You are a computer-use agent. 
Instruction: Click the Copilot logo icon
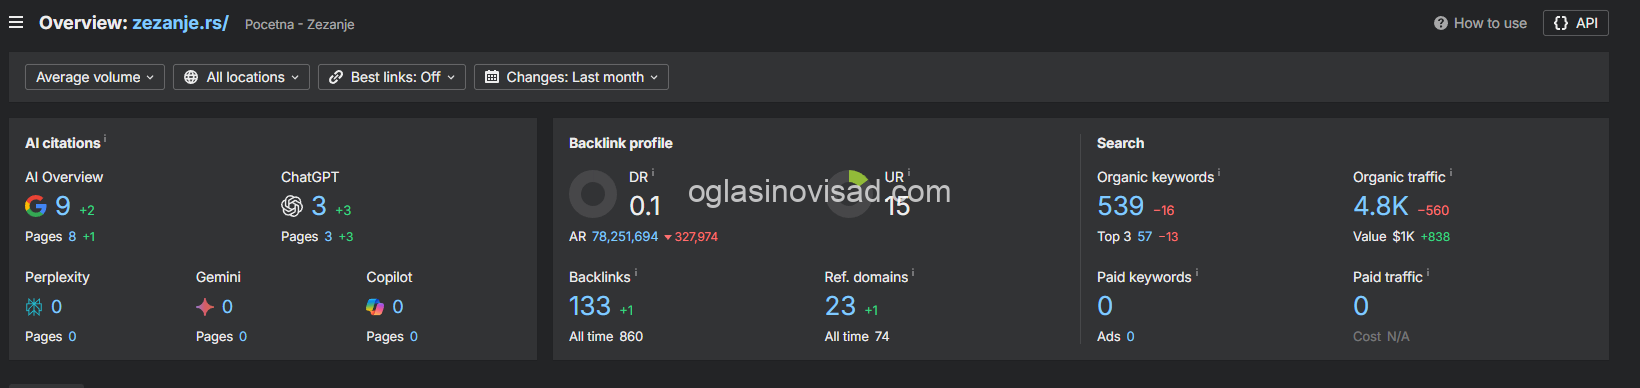375,307
